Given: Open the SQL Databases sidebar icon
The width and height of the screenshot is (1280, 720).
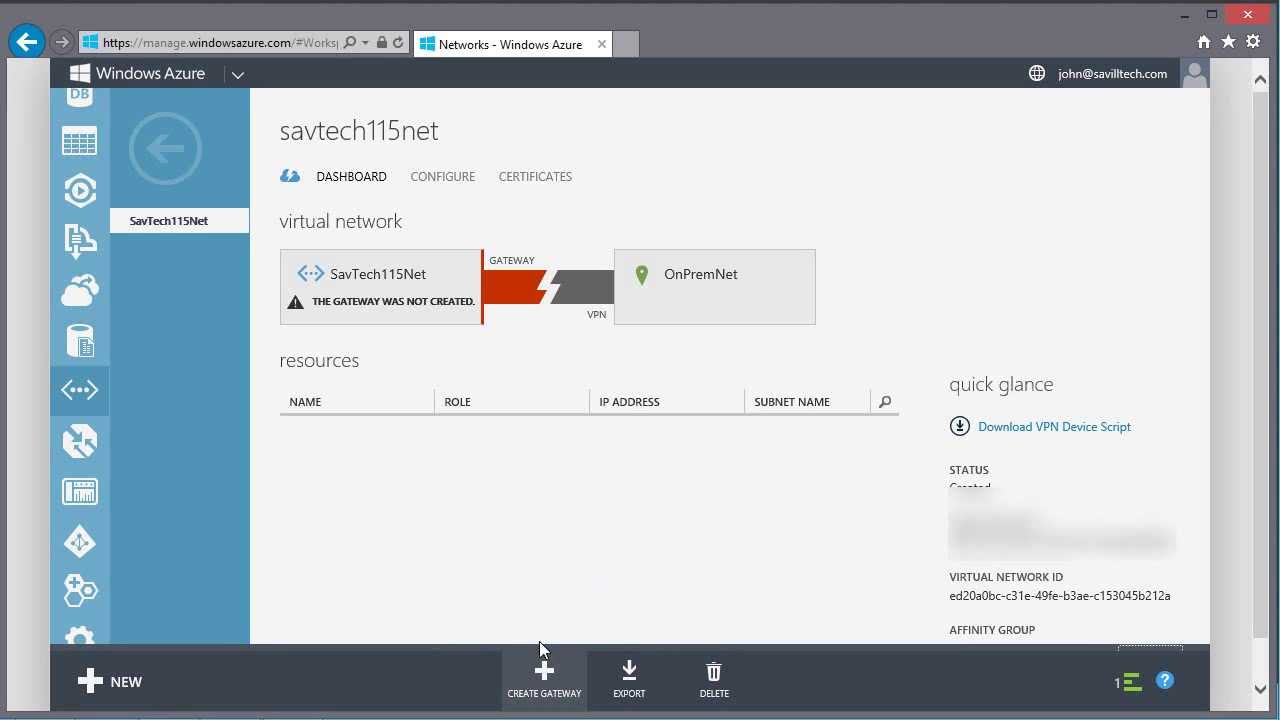Looking at the screenshot, I should click(x=79, y=97).
